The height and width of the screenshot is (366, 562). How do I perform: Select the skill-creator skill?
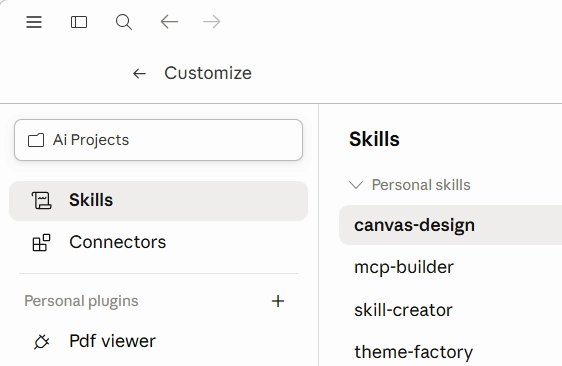[x=451, y=310]
